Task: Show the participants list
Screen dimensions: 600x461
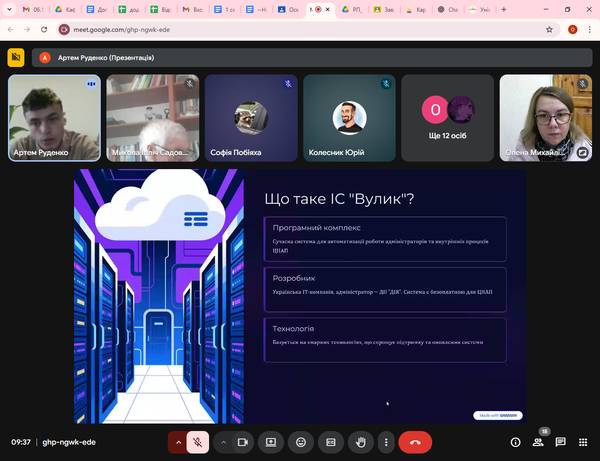Action: point(538,441)
